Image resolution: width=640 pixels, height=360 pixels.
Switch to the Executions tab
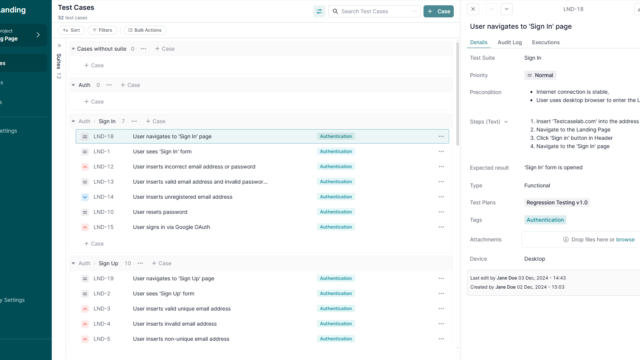coord(546,42)
